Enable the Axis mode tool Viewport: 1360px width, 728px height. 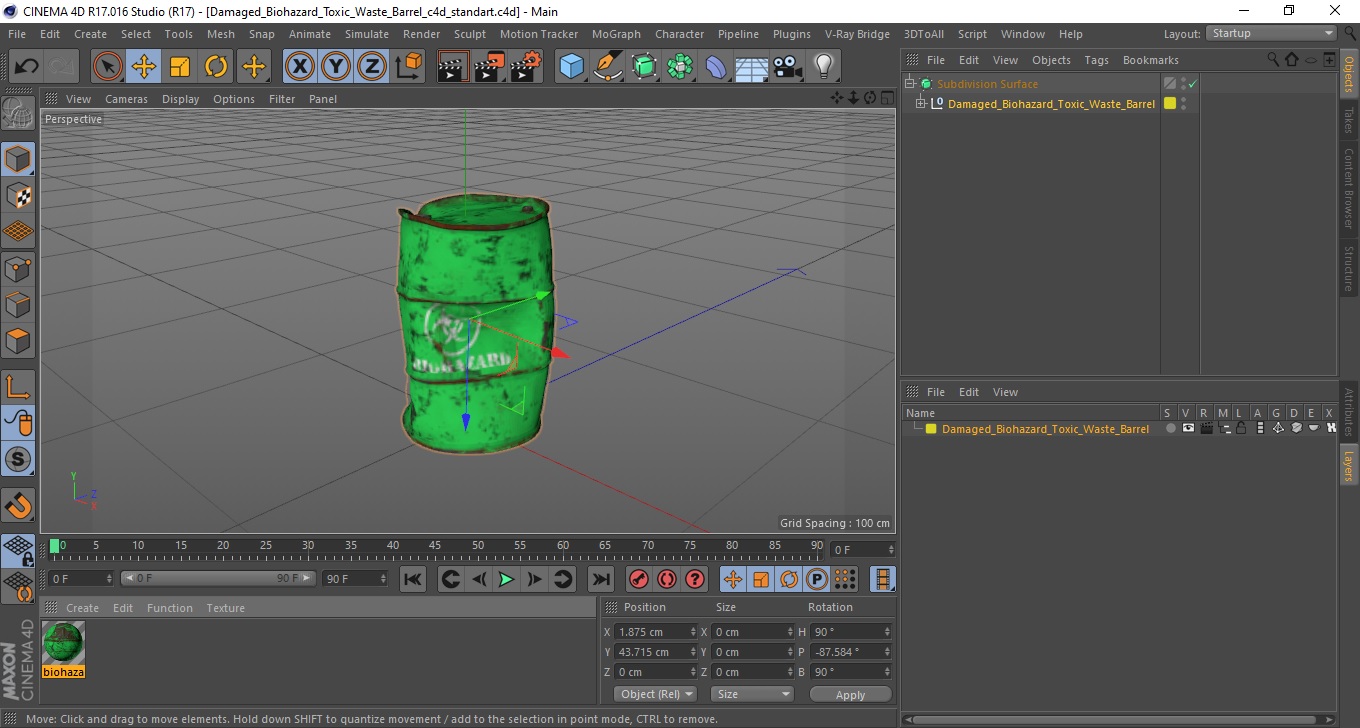(x=18, y=387)
